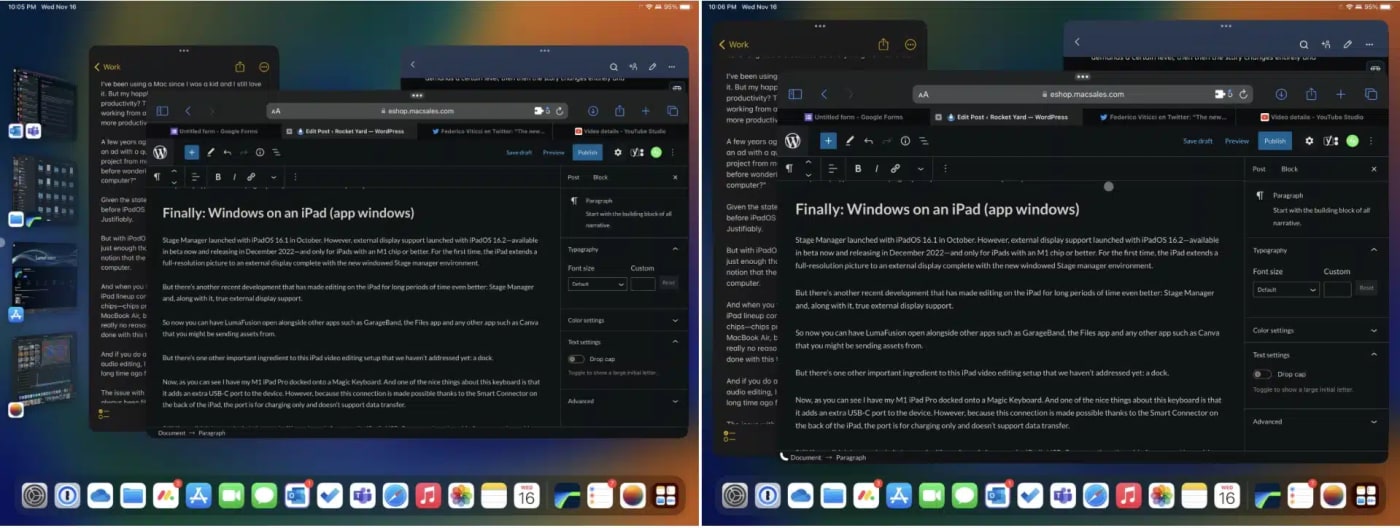
Task: Switch to Untitled form Google Forms tab, 10:05 PM screenshot
Action: click(x=213, y=131)
